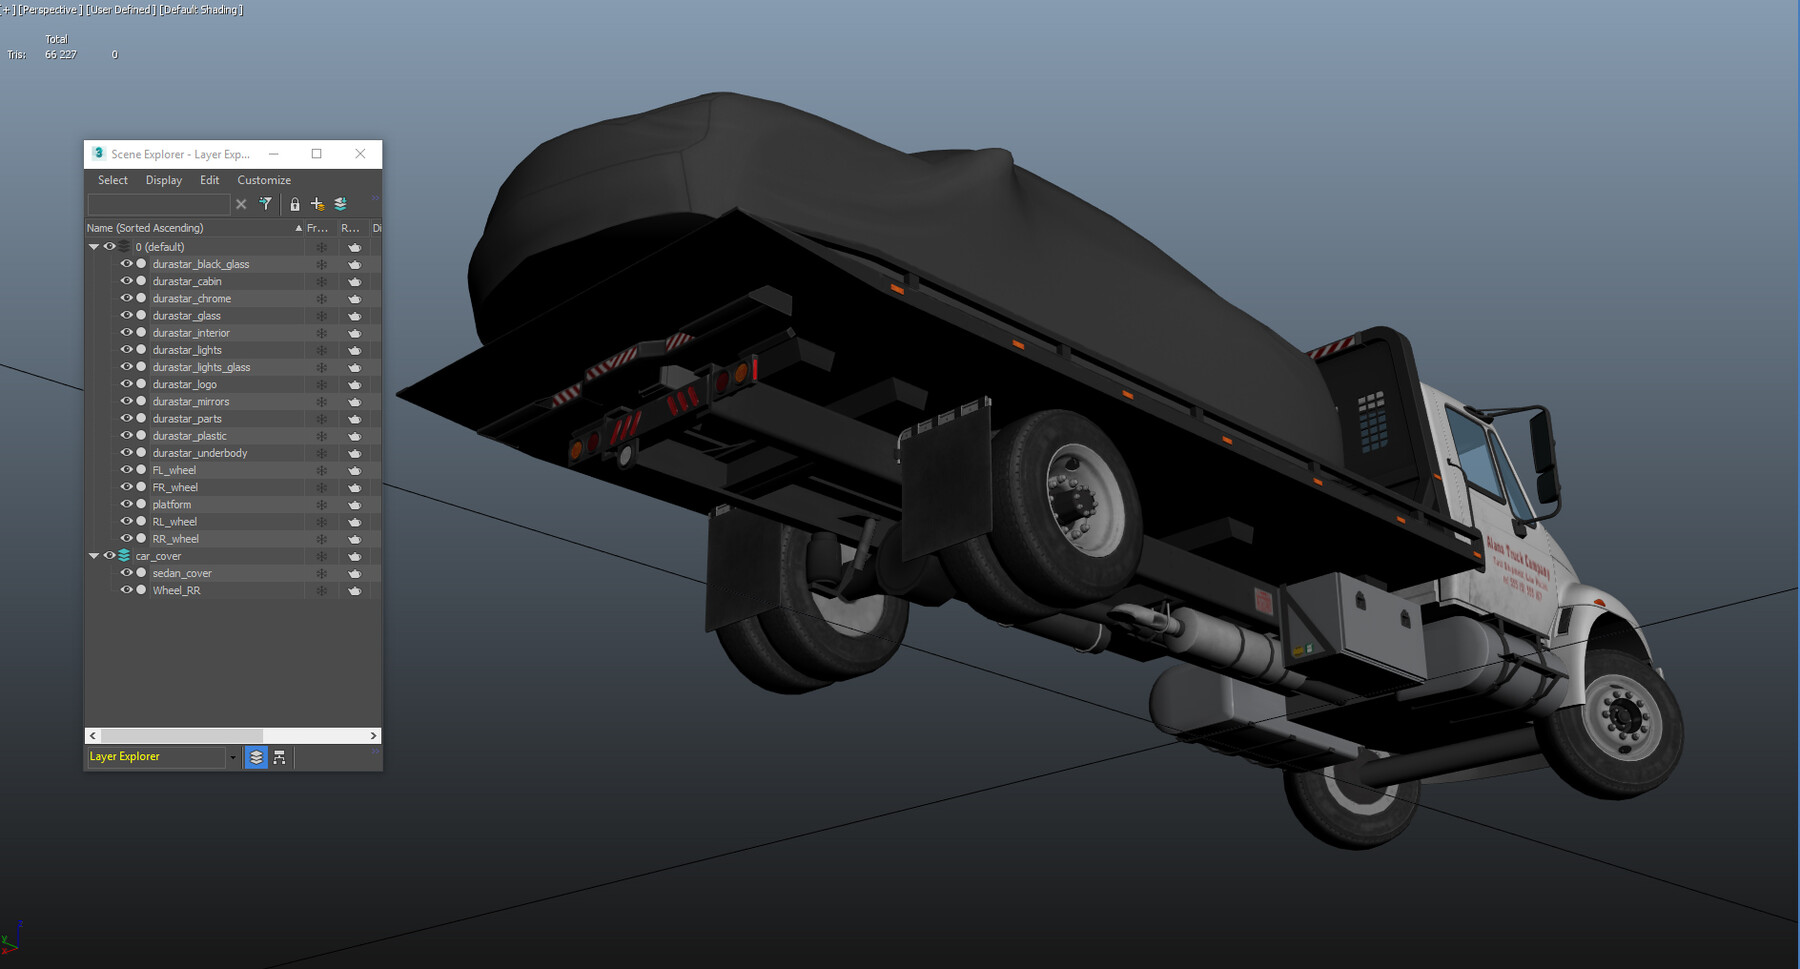The width and height of the screenshot is (1800, 969).
Task: Collapse the car_cover layer
Action: [x=94, y=556]
